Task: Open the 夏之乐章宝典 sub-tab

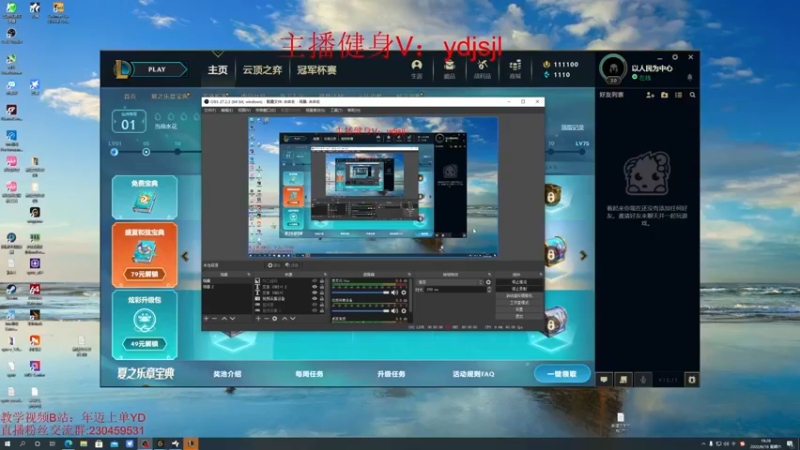Action: pos(169,96)
